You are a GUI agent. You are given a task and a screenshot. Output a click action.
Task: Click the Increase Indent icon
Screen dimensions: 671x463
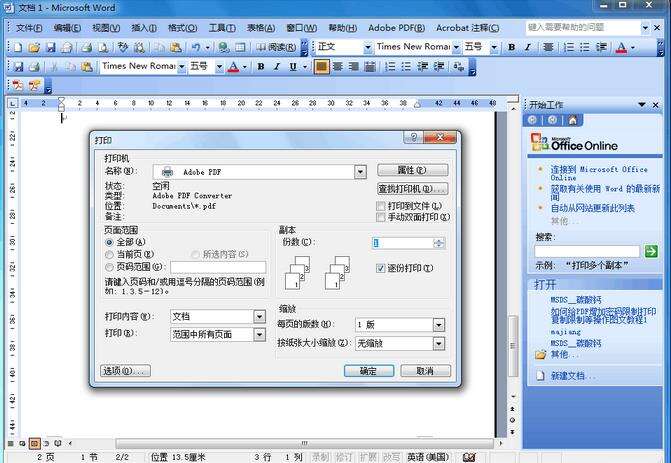[439, 67]
